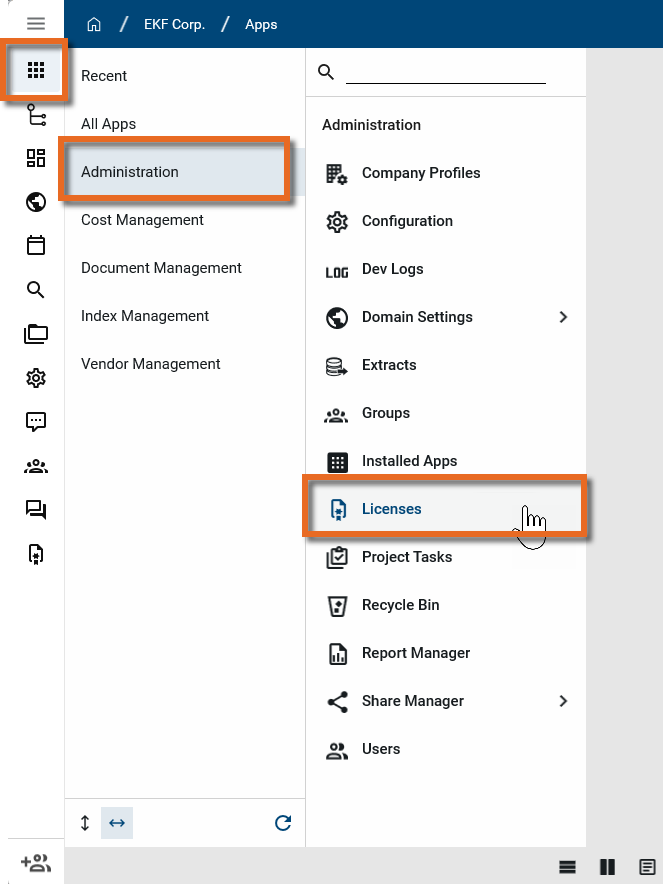Expand the Domain Settings submenu arrow

[563, 317]
